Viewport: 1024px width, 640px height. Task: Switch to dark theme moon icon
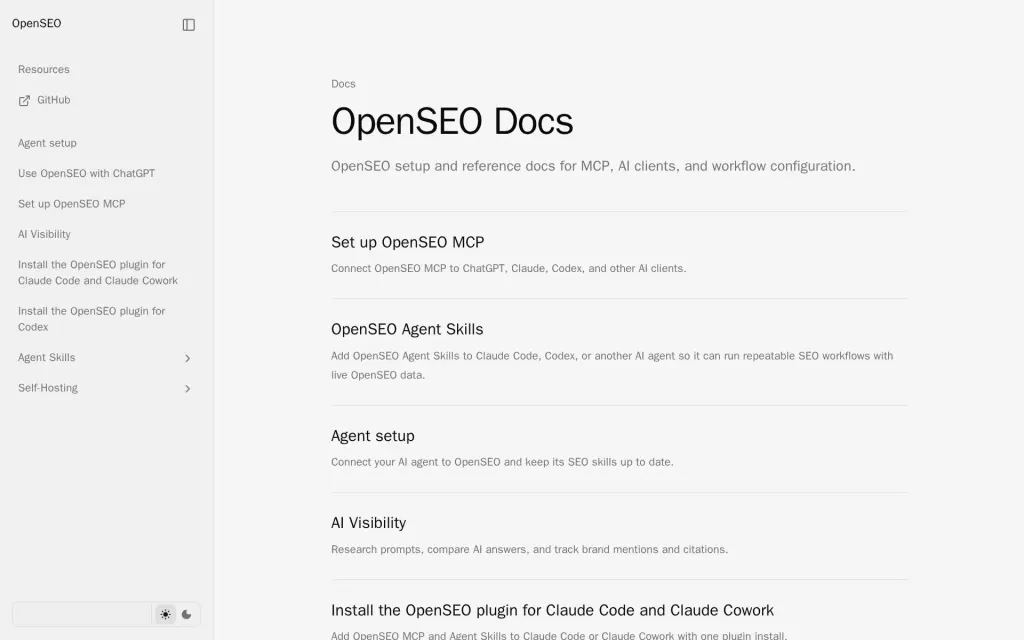[187, 615]
